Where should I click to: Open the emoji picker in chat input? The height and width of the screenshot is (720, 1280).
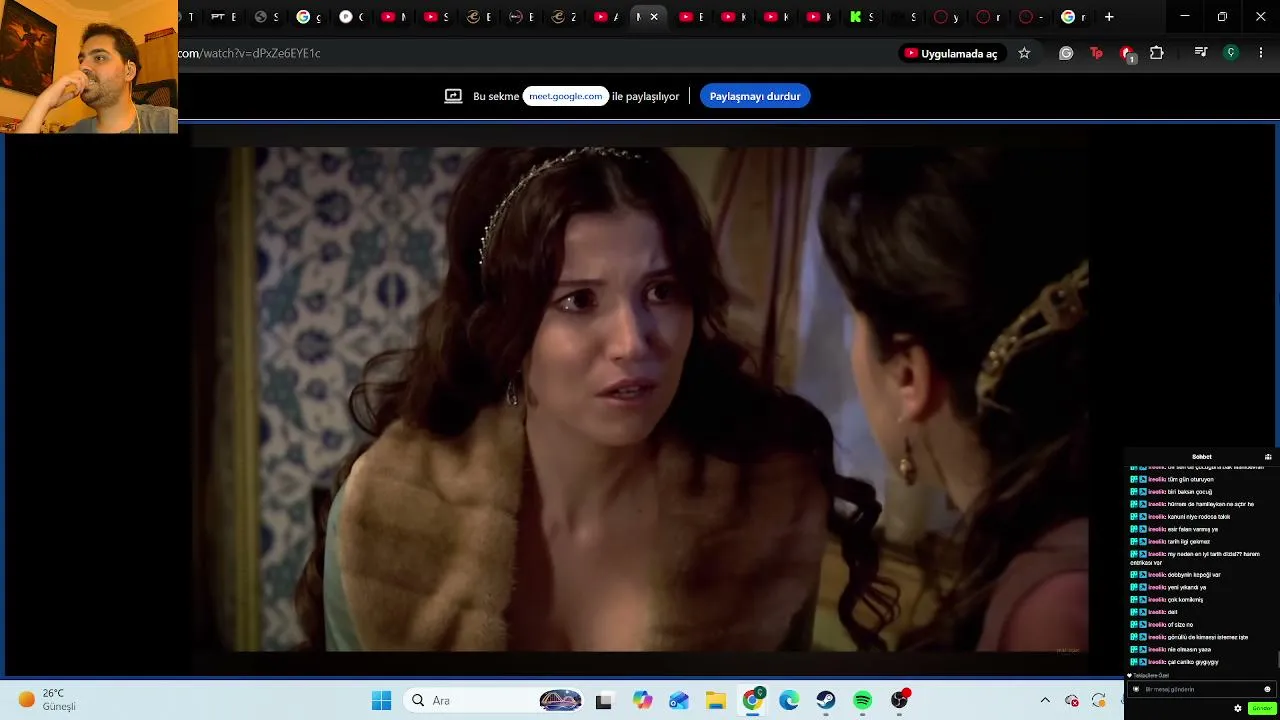[x=1267, y=689]
